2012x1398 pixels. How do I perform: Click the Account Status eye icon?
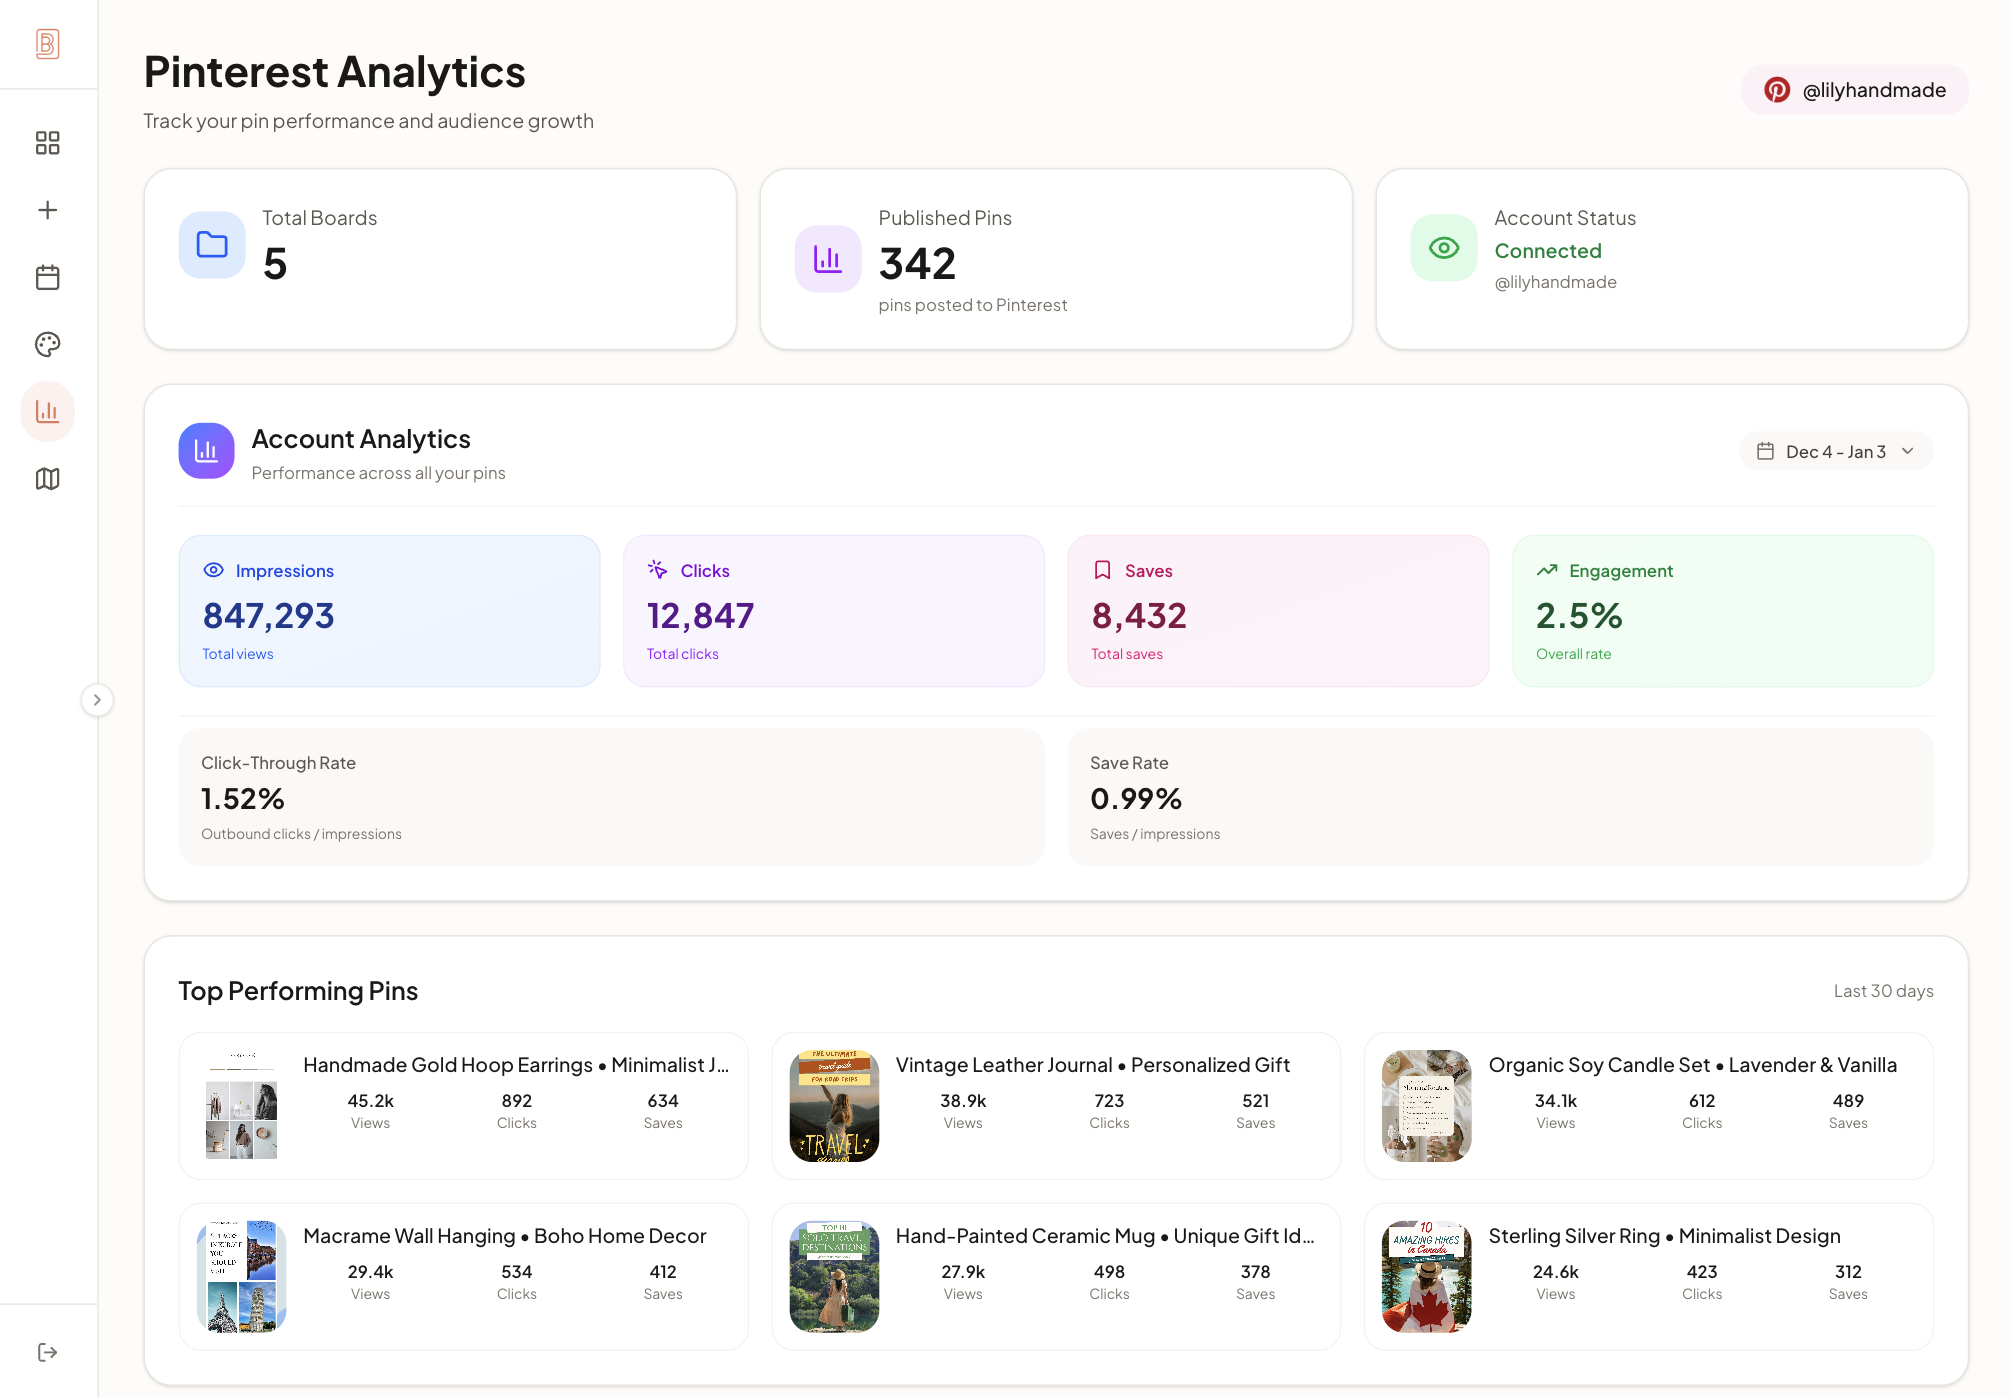tap(1443, 248)
